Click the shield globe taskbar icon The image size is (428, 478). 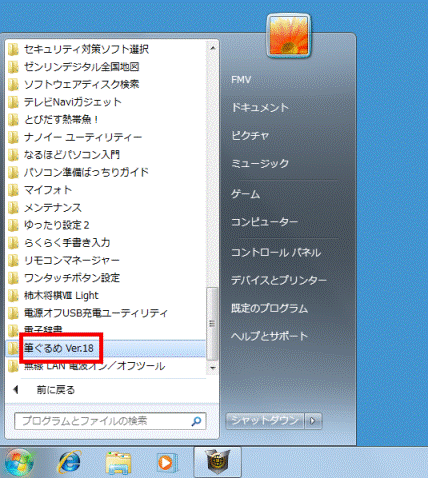(217, 462)
